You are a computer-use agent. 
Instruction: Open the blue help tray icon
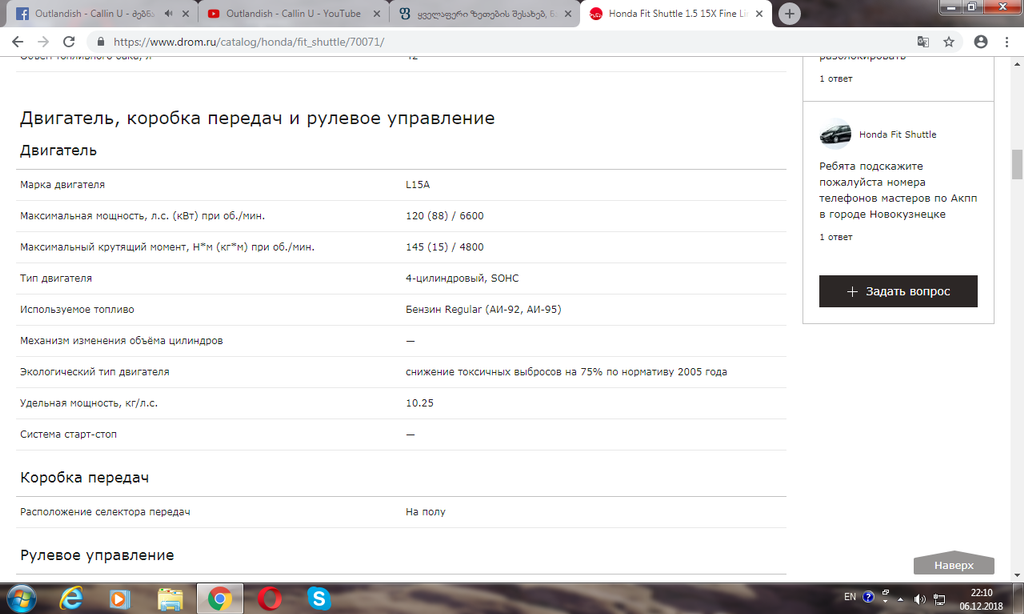868,597
